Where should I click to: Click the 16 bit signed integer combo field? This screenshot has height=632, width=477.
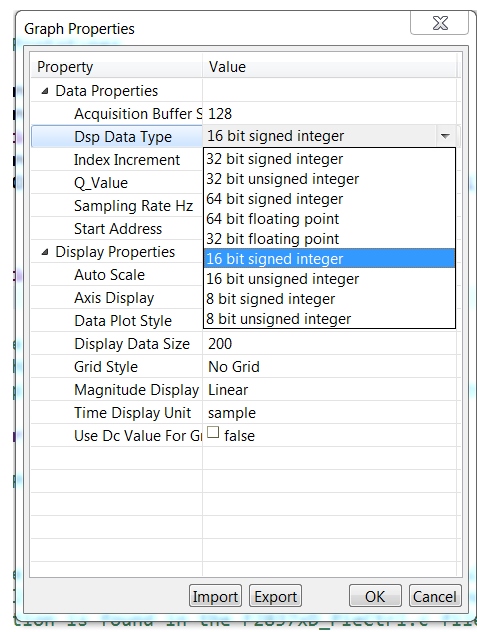(320, 136)
